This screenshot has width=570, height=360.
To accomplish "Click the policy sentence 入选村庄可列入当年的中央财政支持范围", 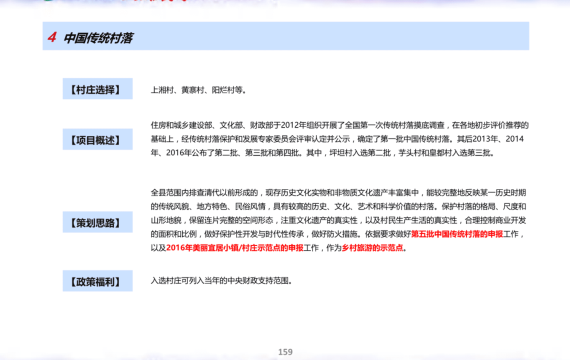I will pos(220,281).
